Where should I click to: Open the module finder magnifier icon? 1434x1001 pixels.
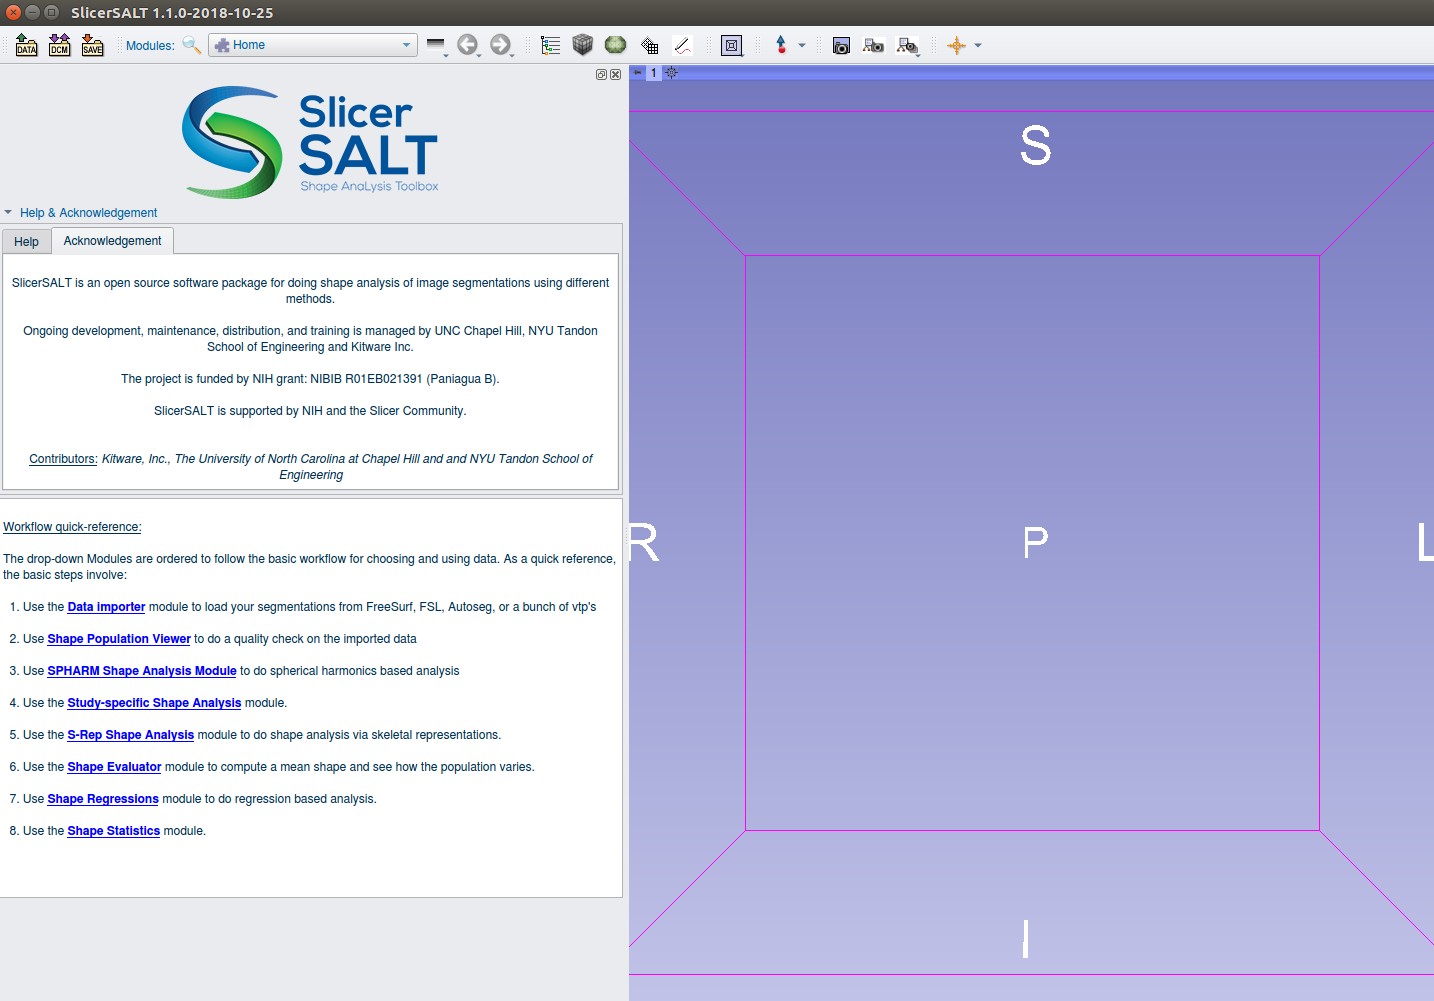point(191,45)
